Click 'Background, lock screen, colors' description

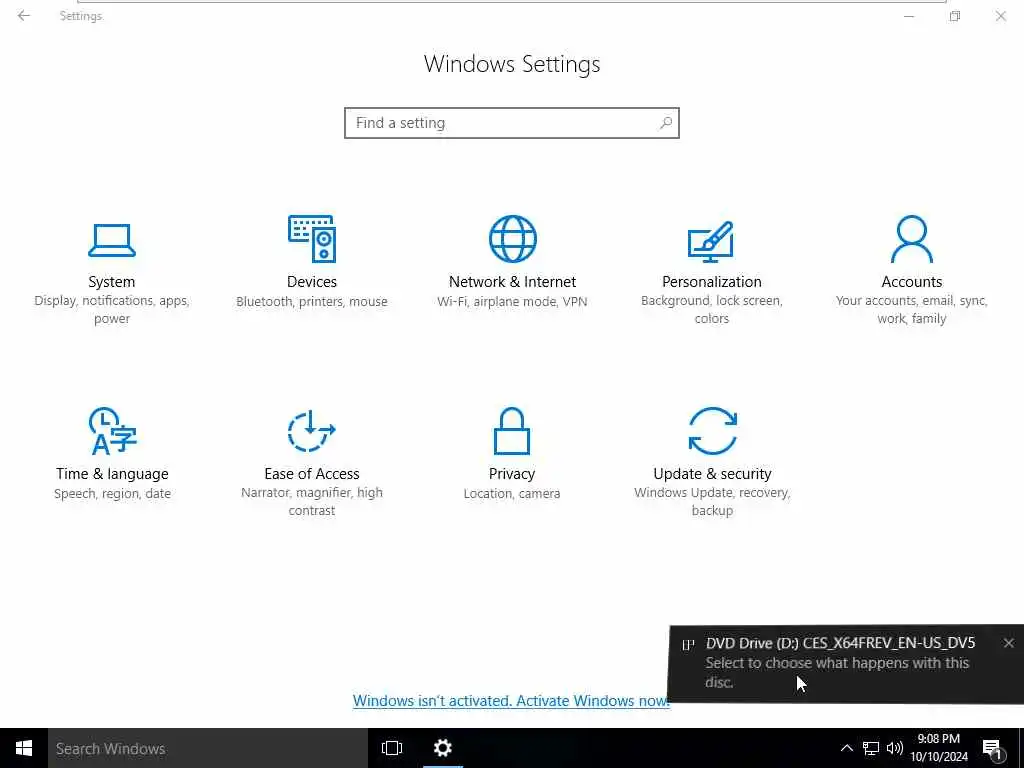[x=712, y=310]
